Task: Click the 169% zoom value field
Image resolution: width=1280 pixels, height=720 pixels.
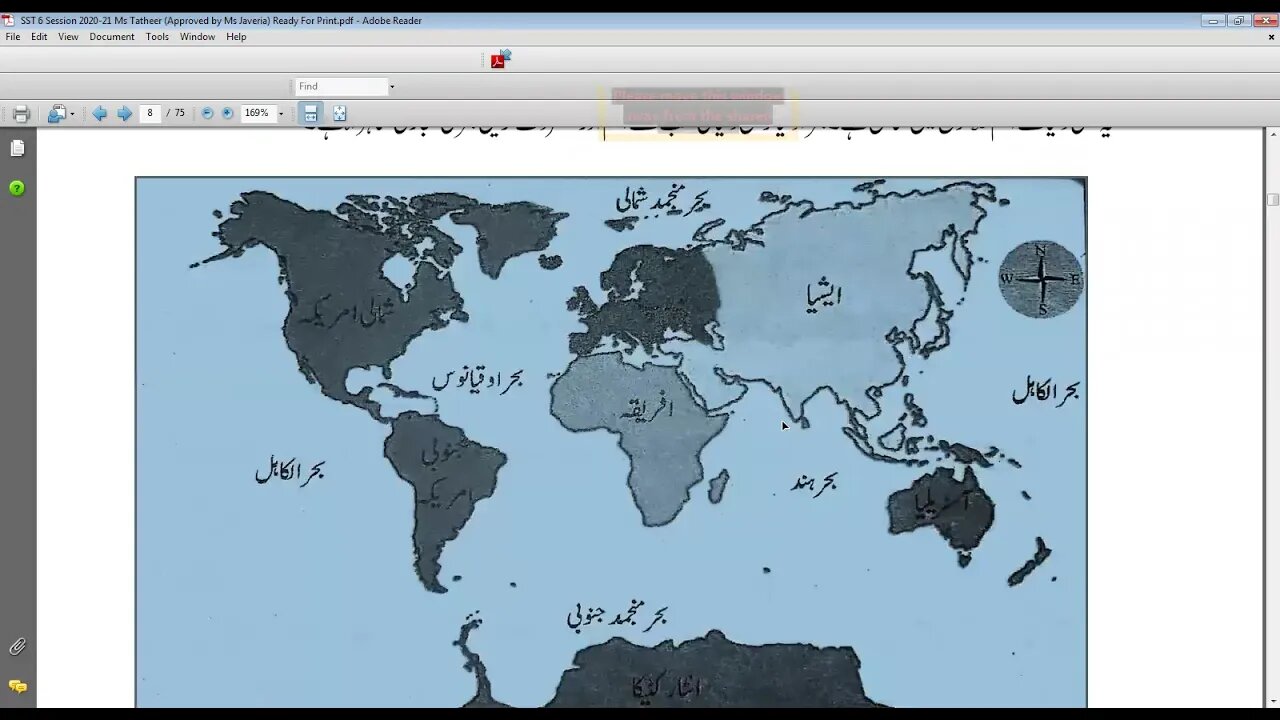Action: tap(257, 113)
